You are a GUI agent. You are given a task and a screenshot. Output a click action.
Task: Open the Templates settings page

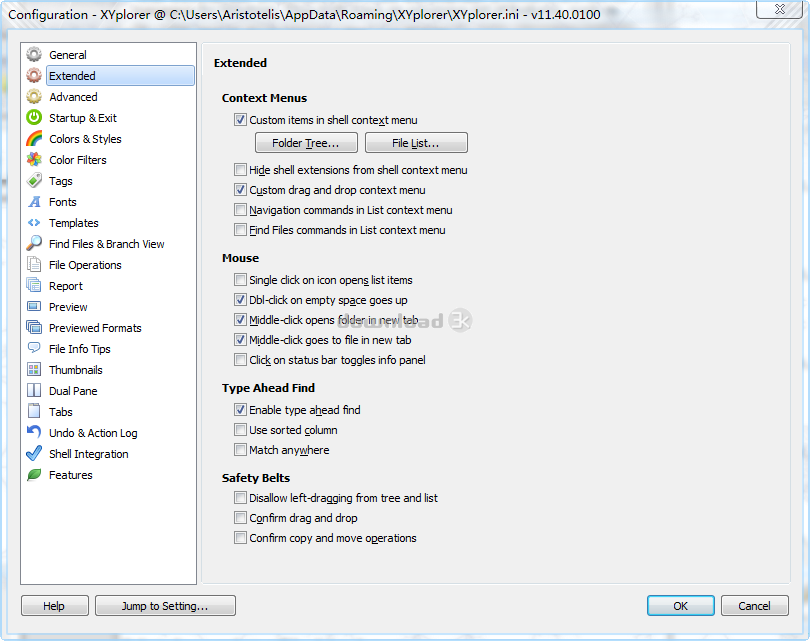[73, 223]
